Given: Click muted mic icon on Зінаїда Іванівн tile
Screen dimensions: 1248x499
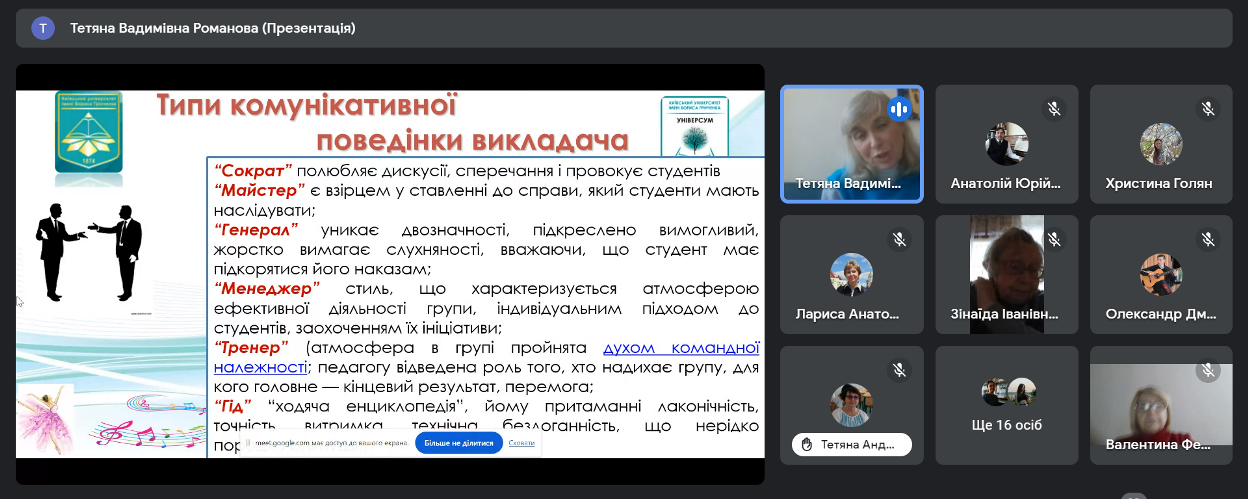Looking at the screenshot, I should (x=1053, y=239).
